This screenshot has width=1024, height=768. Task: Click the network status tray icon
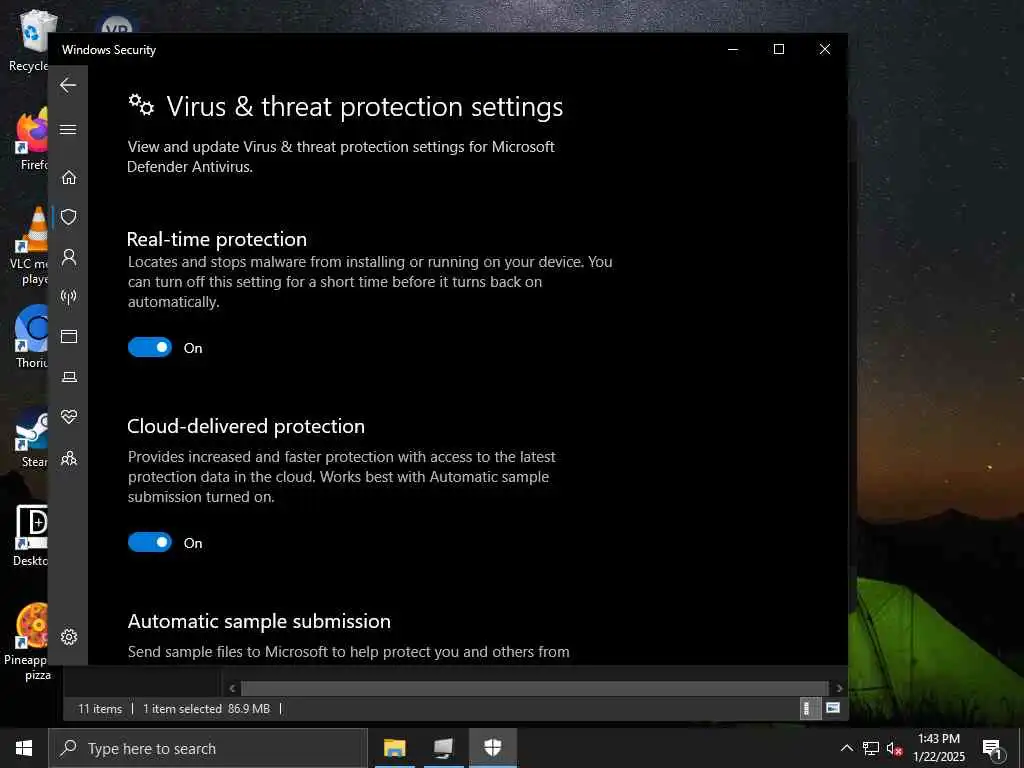[871, 748]
